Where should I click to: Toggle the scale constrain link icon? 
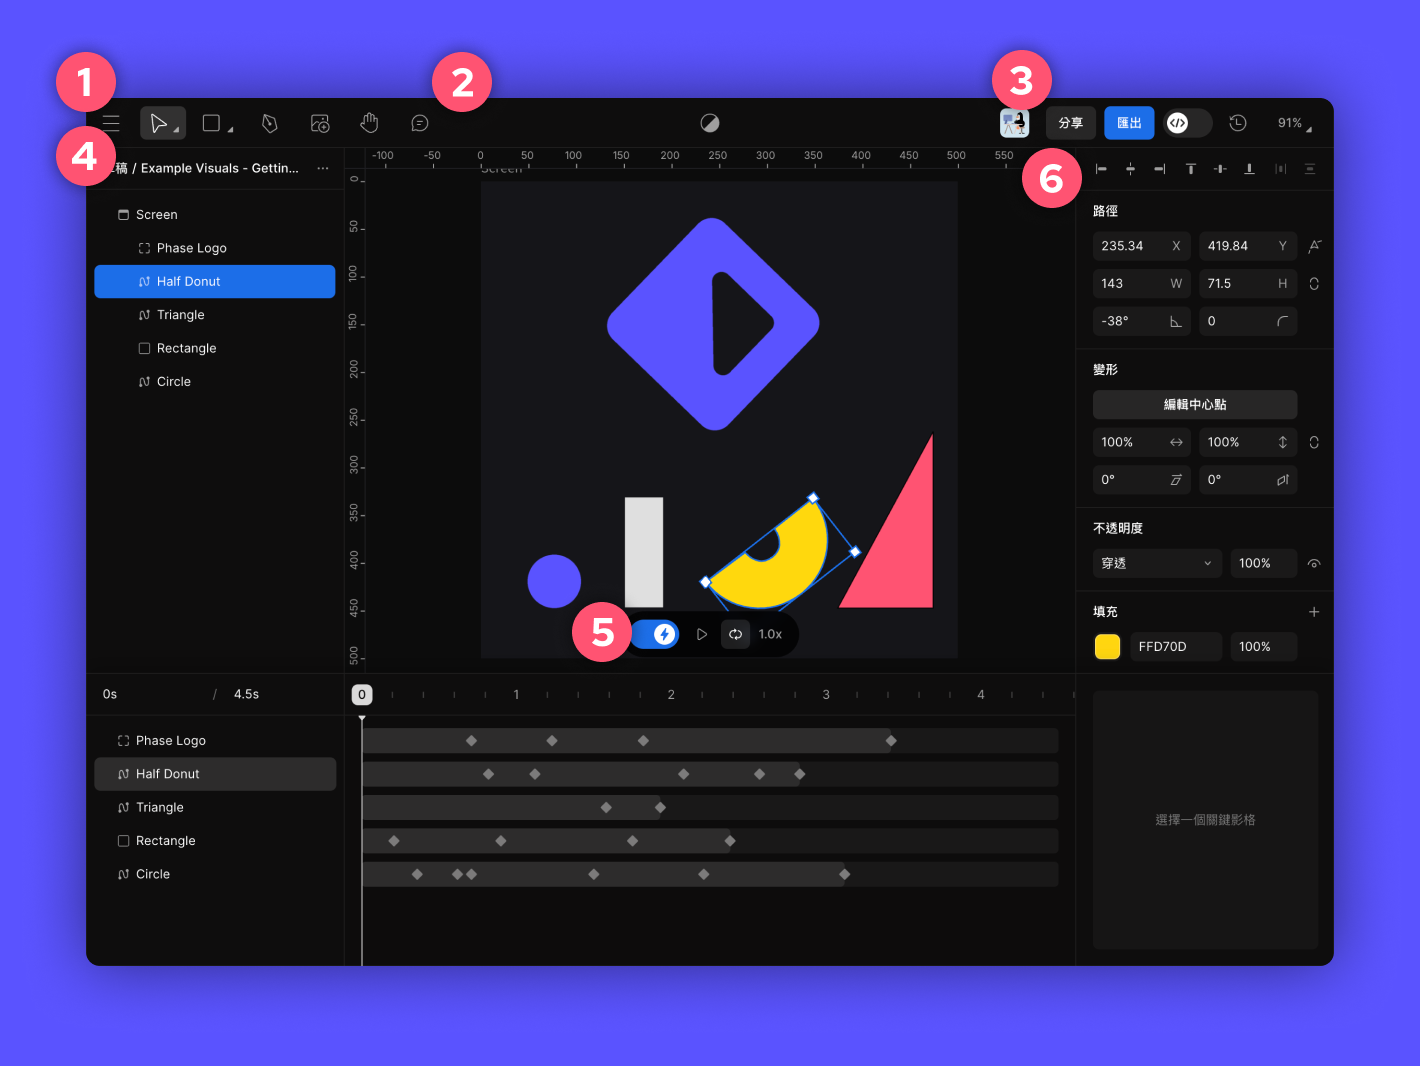point(1314,442)
